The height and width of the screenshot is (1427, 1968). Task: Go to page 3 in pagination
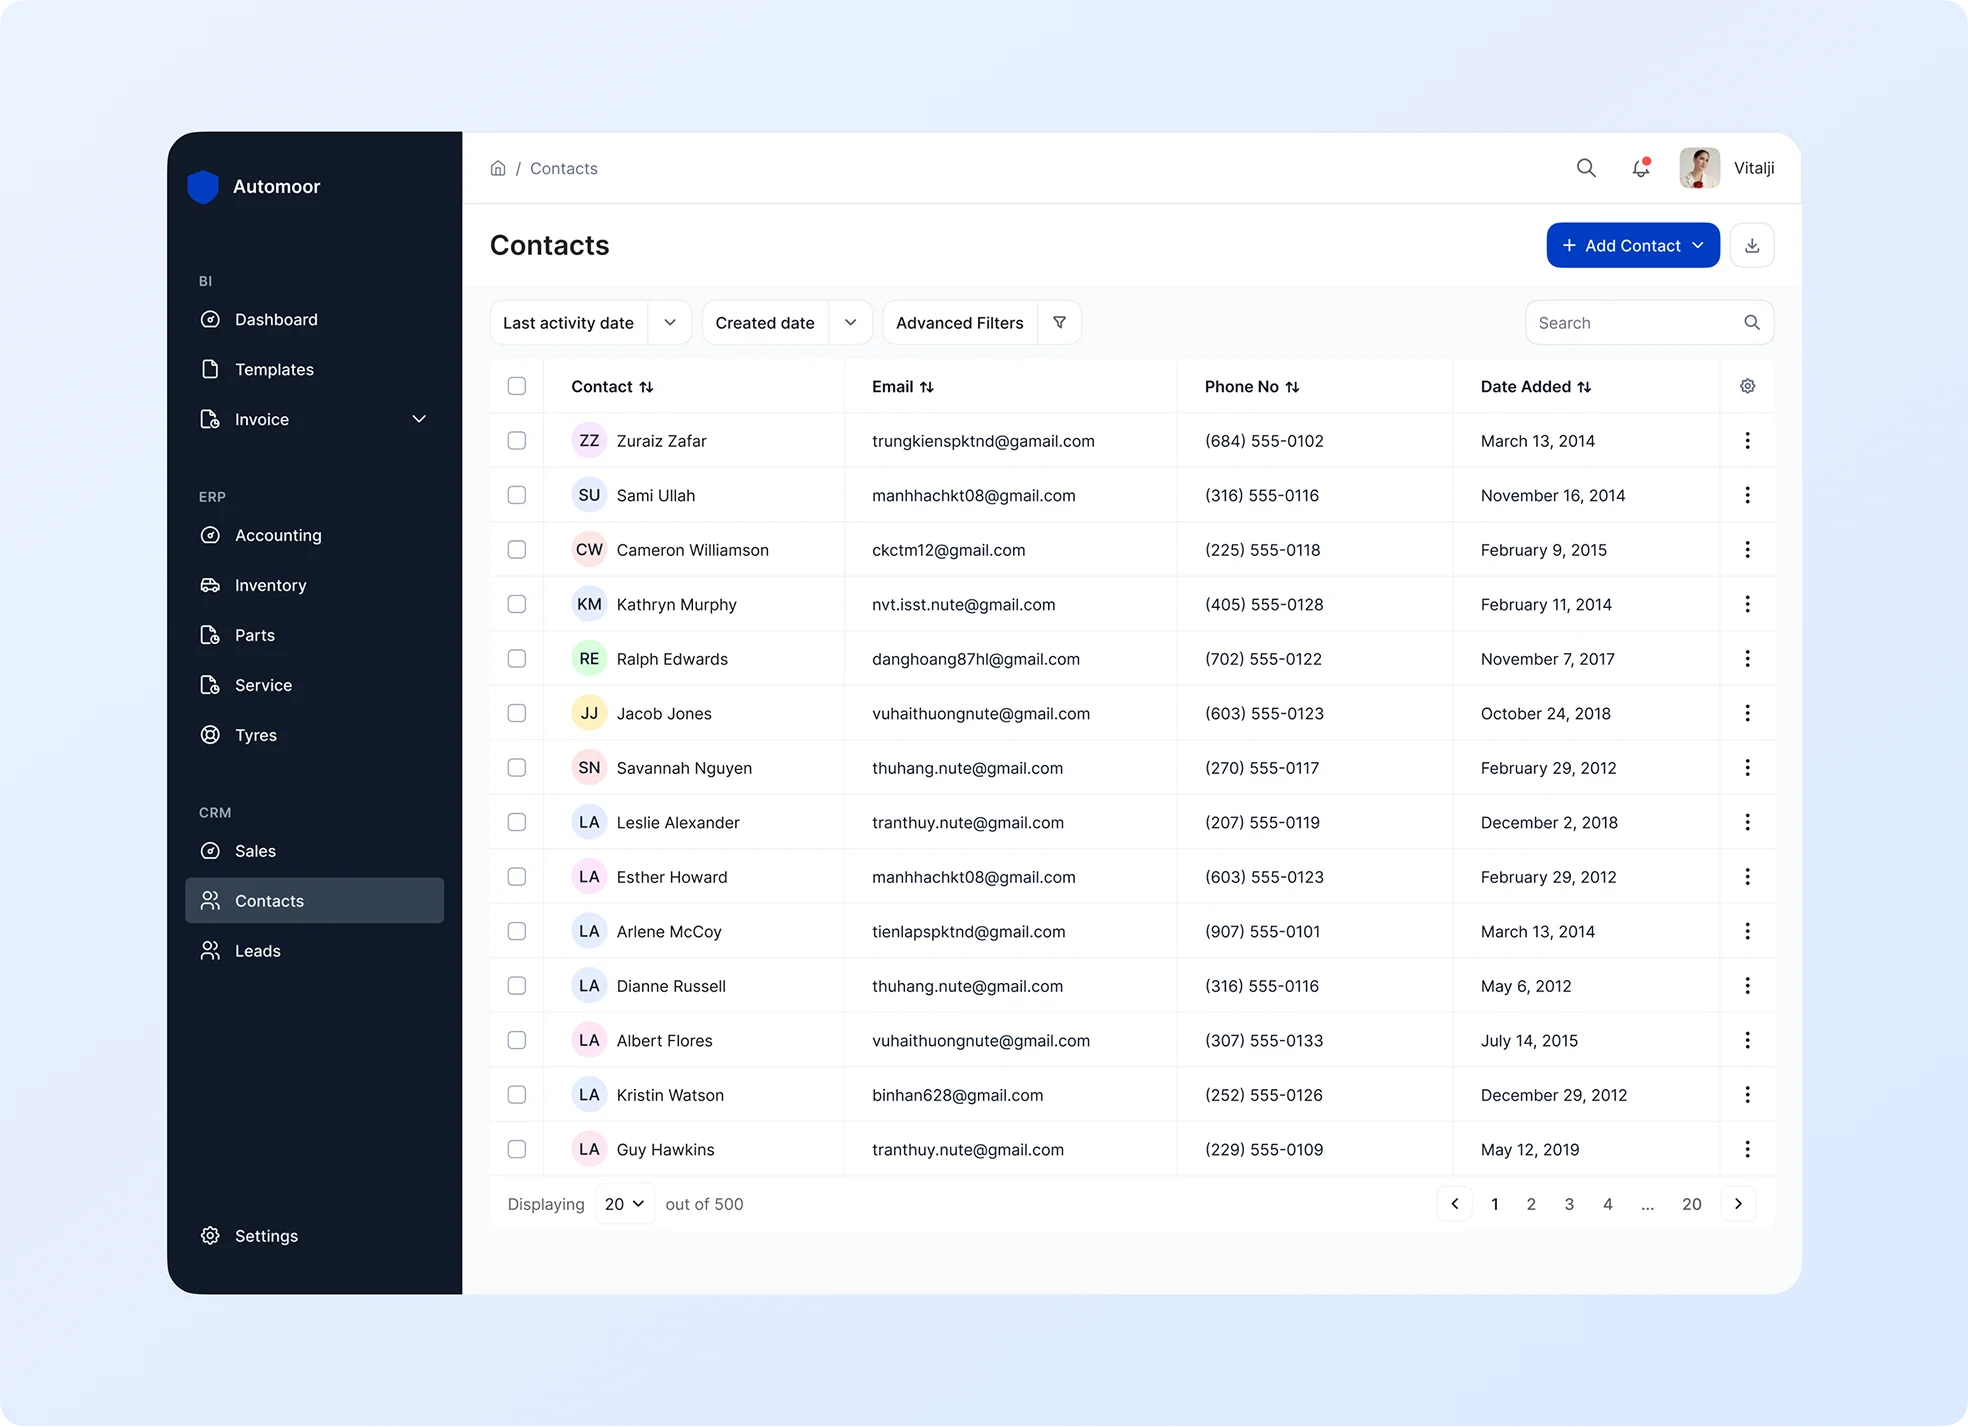[x=1569, y=1204]
